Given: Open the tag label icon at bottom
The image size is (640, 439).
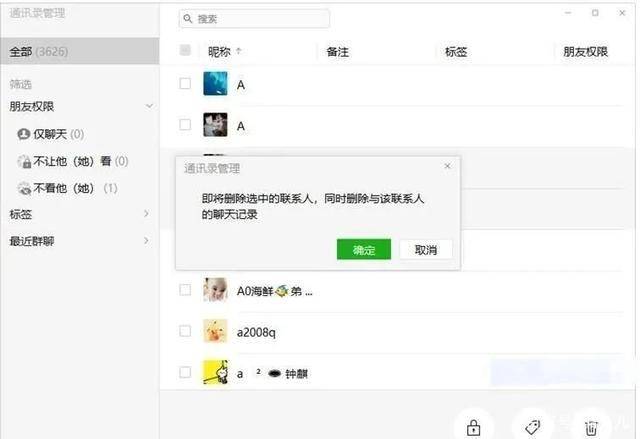Looking at the screenshot, I should pyautogui.click(x=532, y=427).
